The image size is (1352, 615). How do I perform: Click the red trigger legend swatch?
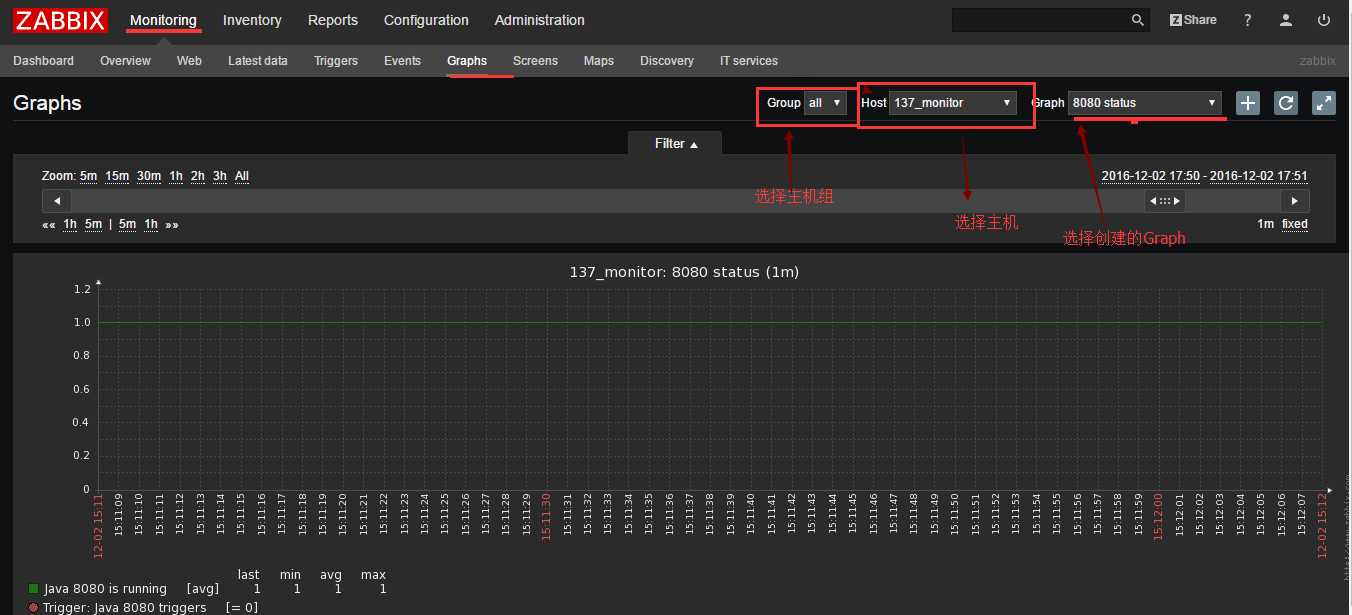(34, 607)
